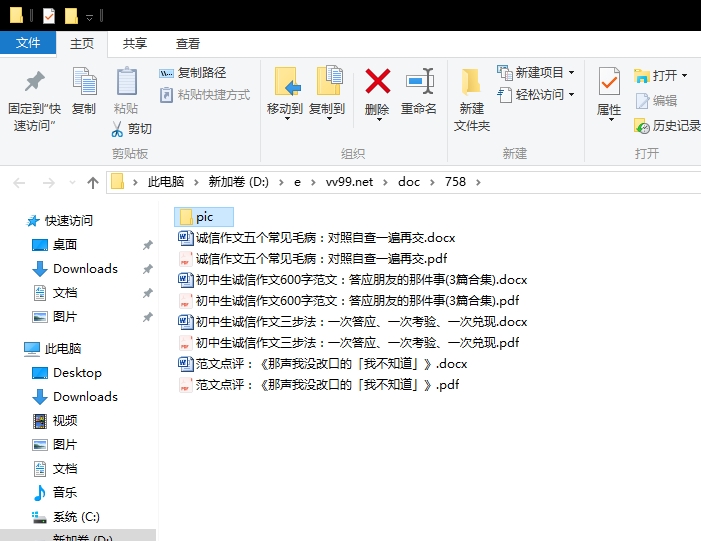Click quick access Properties checkmark icon
This screenshot has height=541, width=701.
click(x=49, y=16)
